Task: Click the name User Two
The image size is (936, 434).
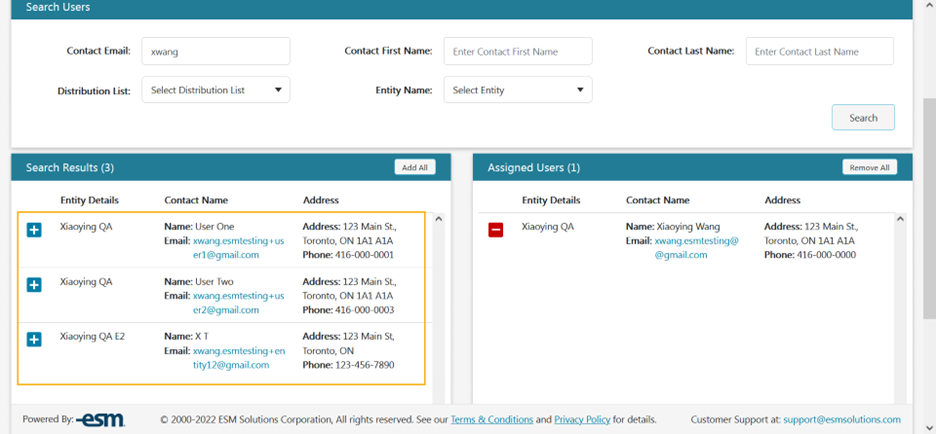Action: point(214,282)
